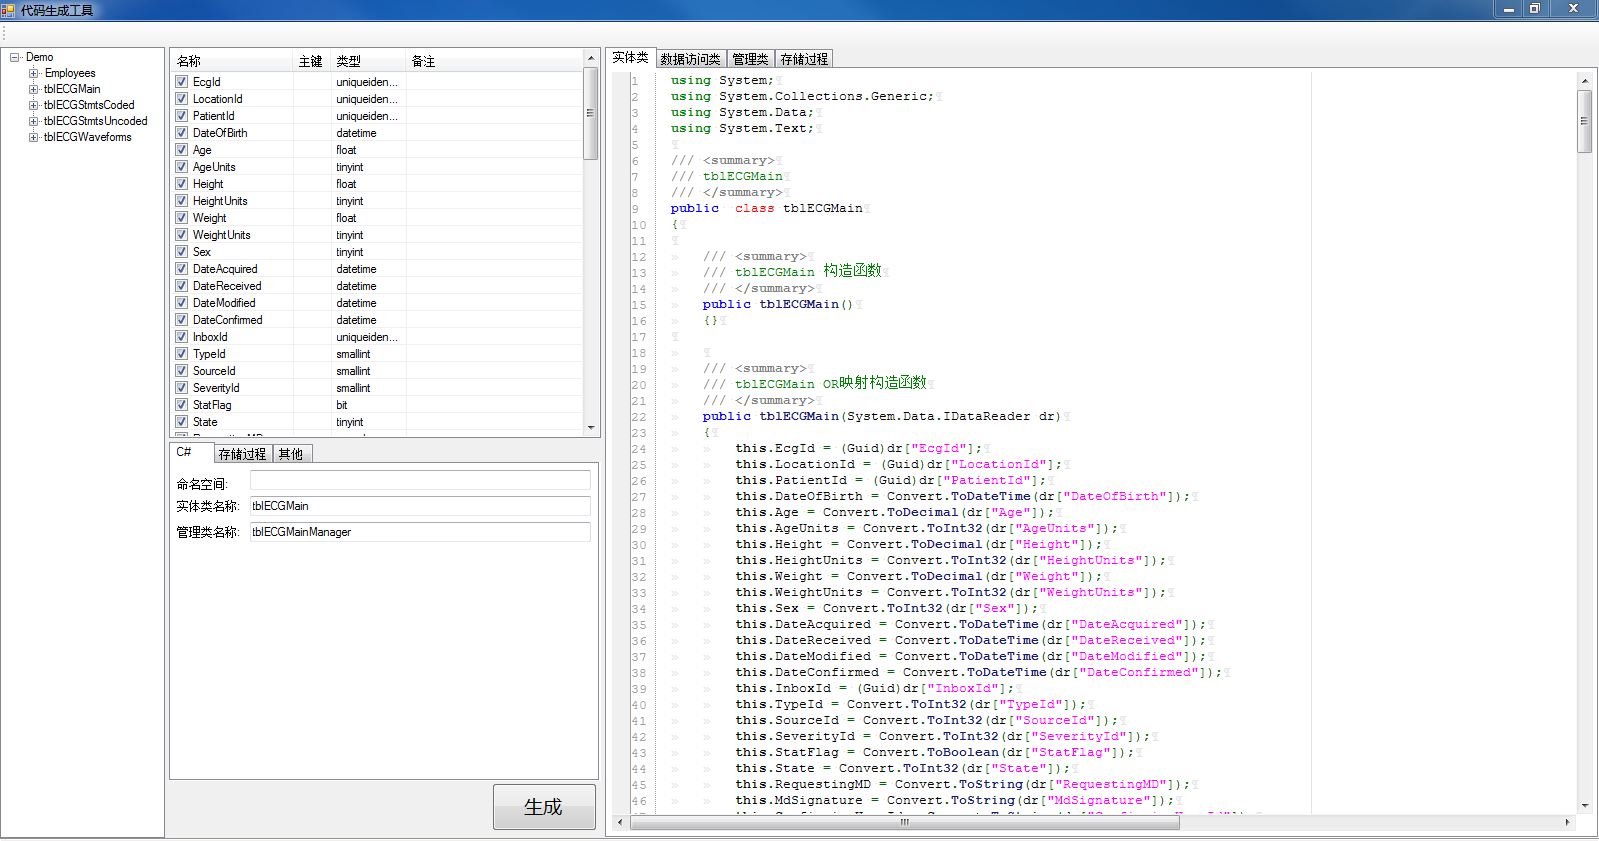Select the tblECGWaveforms table in tree
This screenshot has width=1599, height=841.
coord(87,137)
